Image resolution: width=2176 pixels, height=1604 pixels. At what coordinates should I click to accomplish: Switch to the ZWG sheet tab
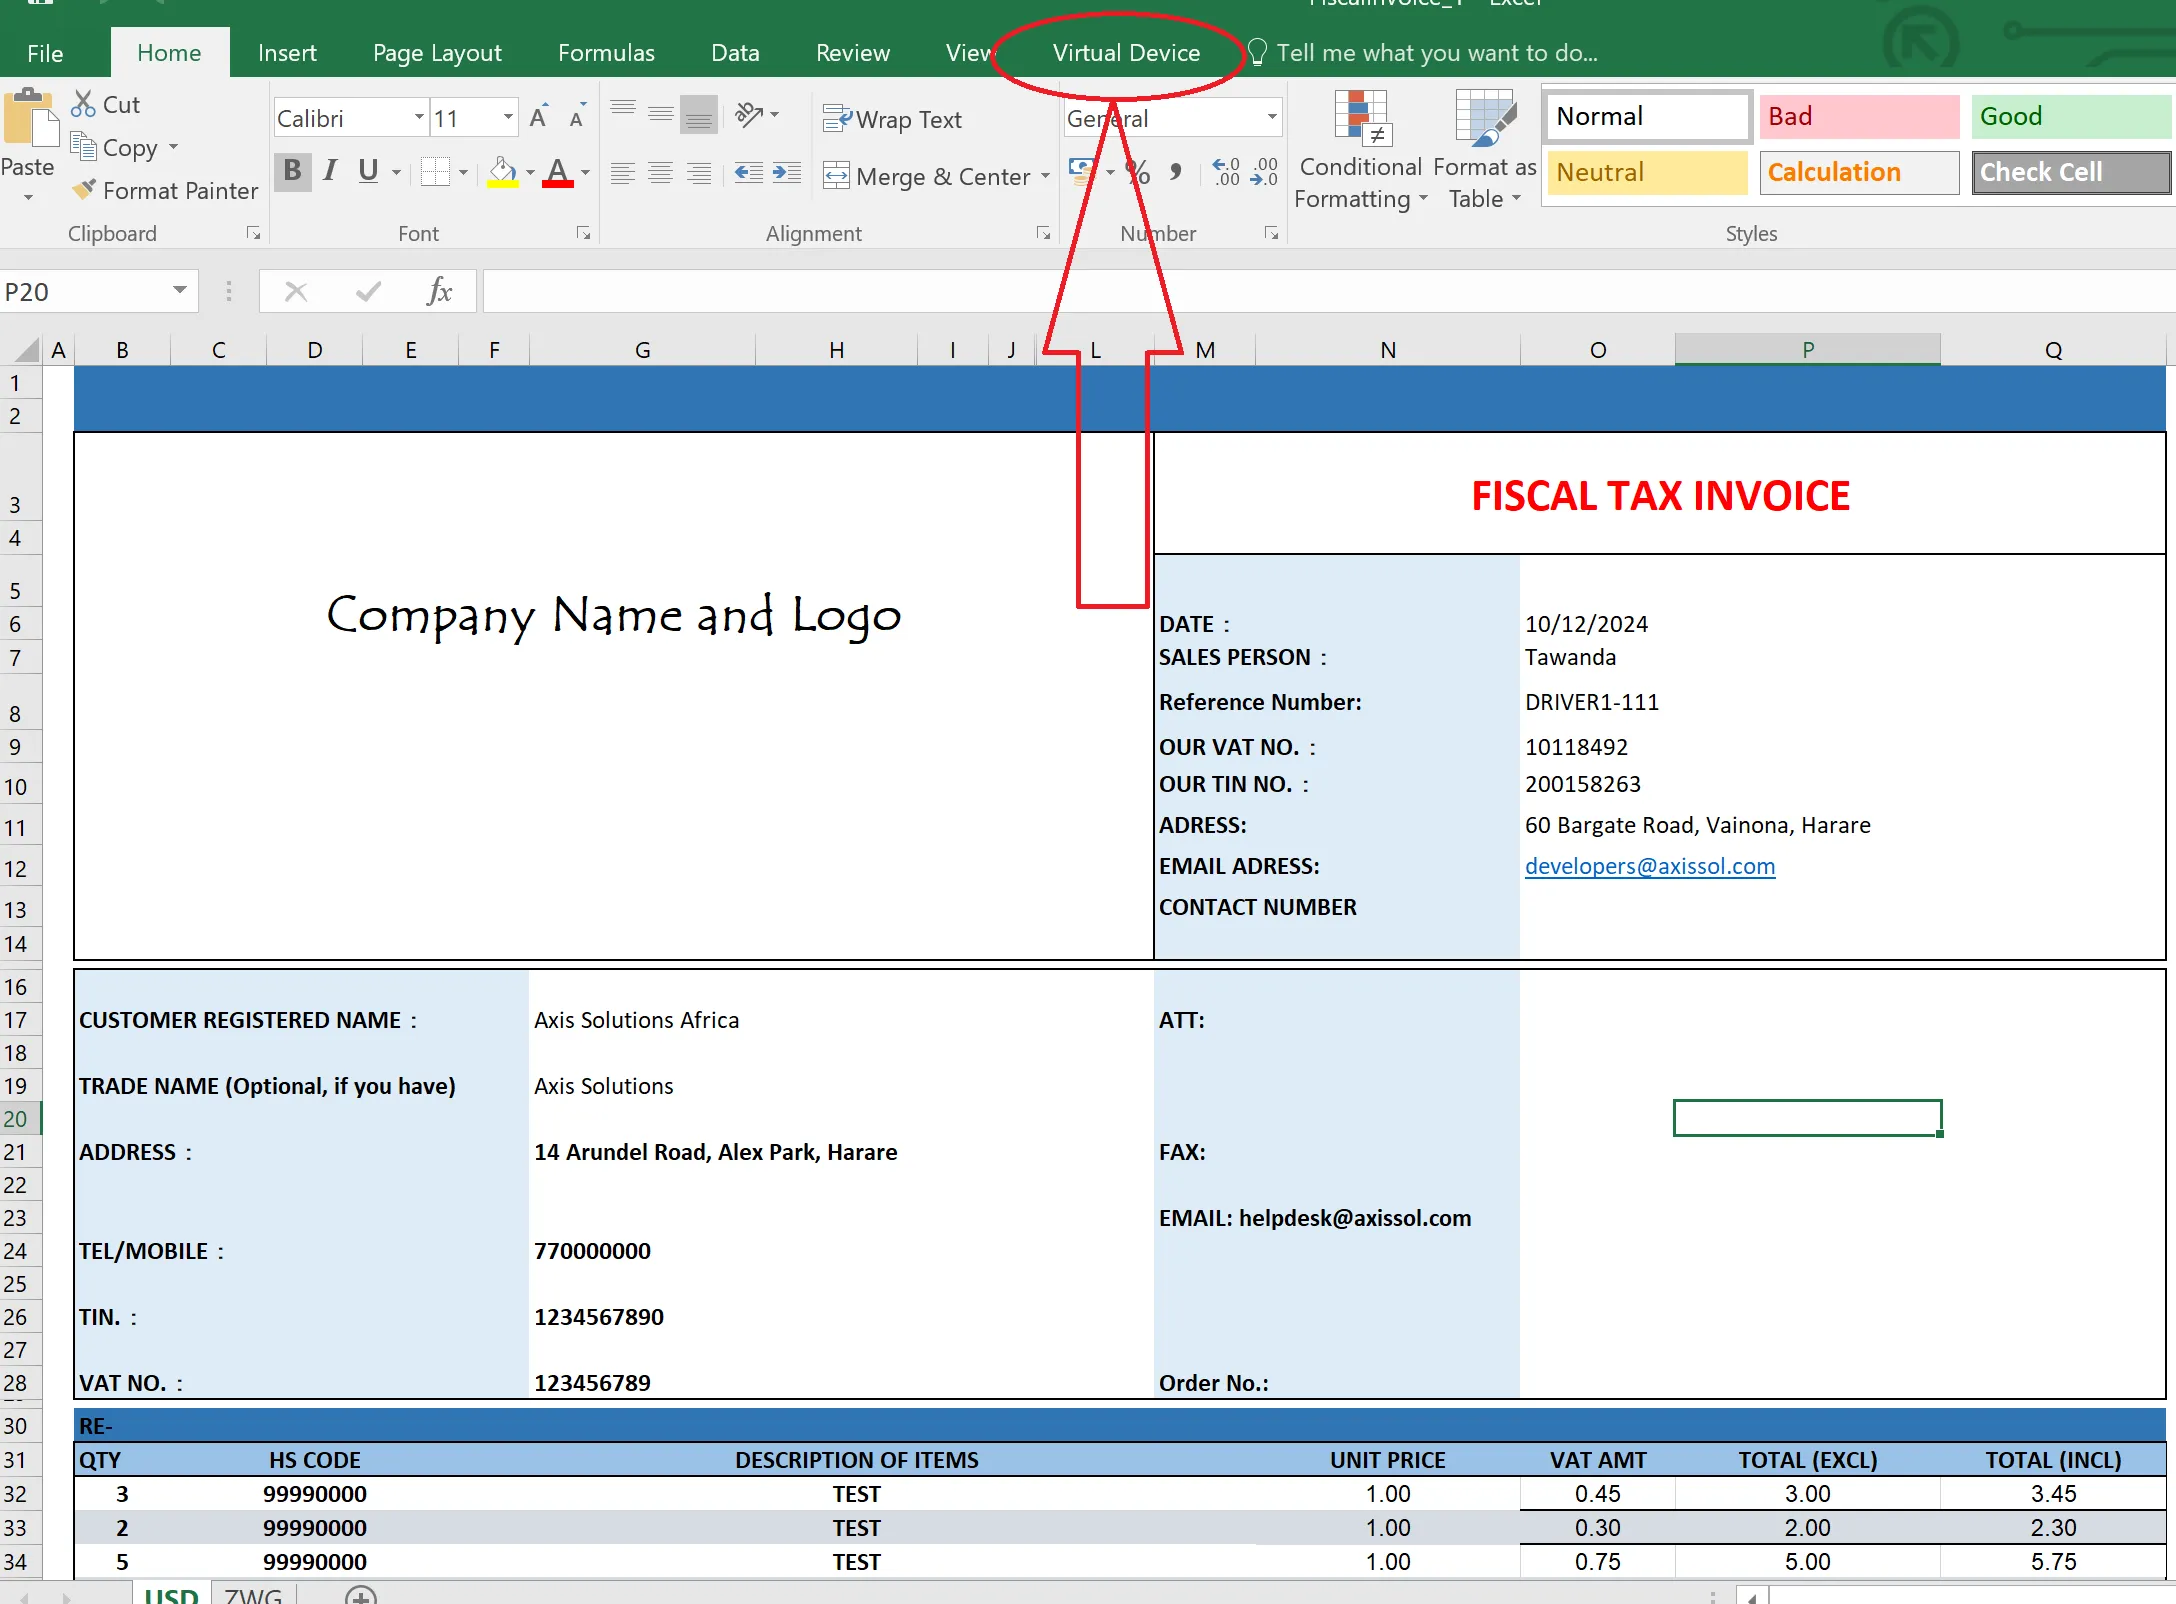[x=253, y=1592]
